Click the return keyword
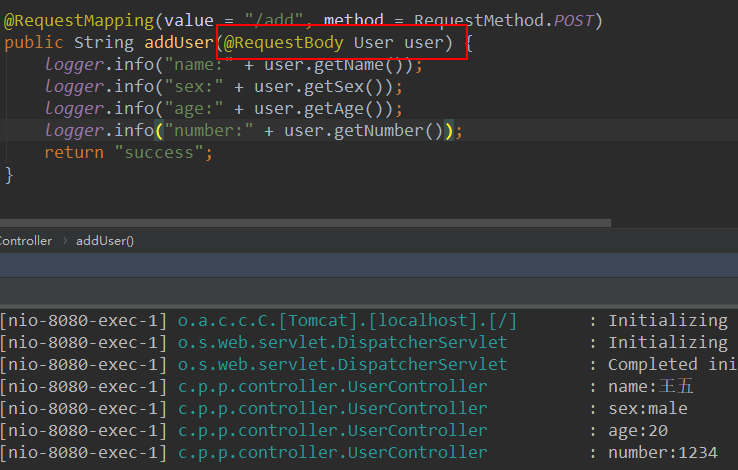The height and width of the screenshot is (470, 738). point(74,152)
